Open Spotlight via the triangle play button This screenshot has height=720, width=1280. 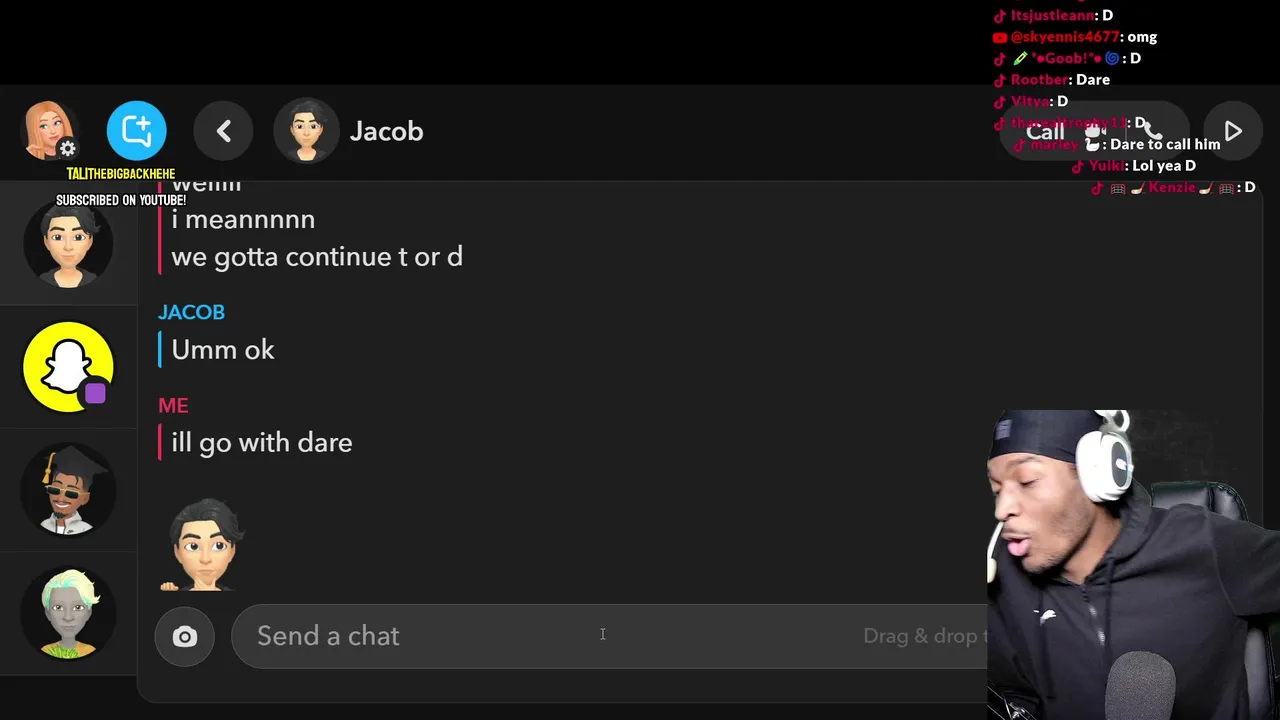pos(1233,131)
